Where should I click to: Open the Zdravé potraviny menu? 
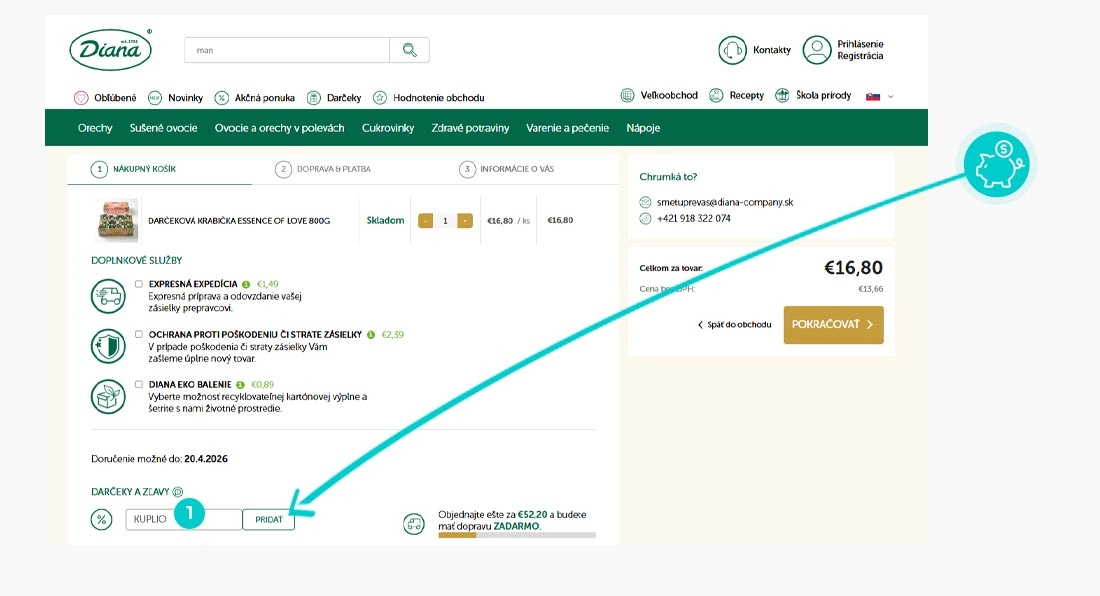[470, 128]
